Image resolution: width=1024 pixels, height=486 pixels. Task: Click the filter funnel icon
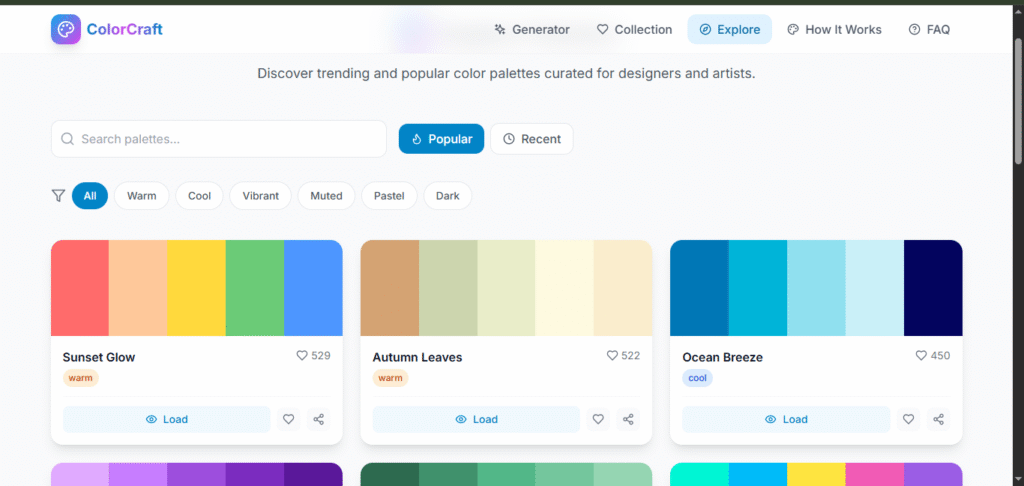pos(58,196)
